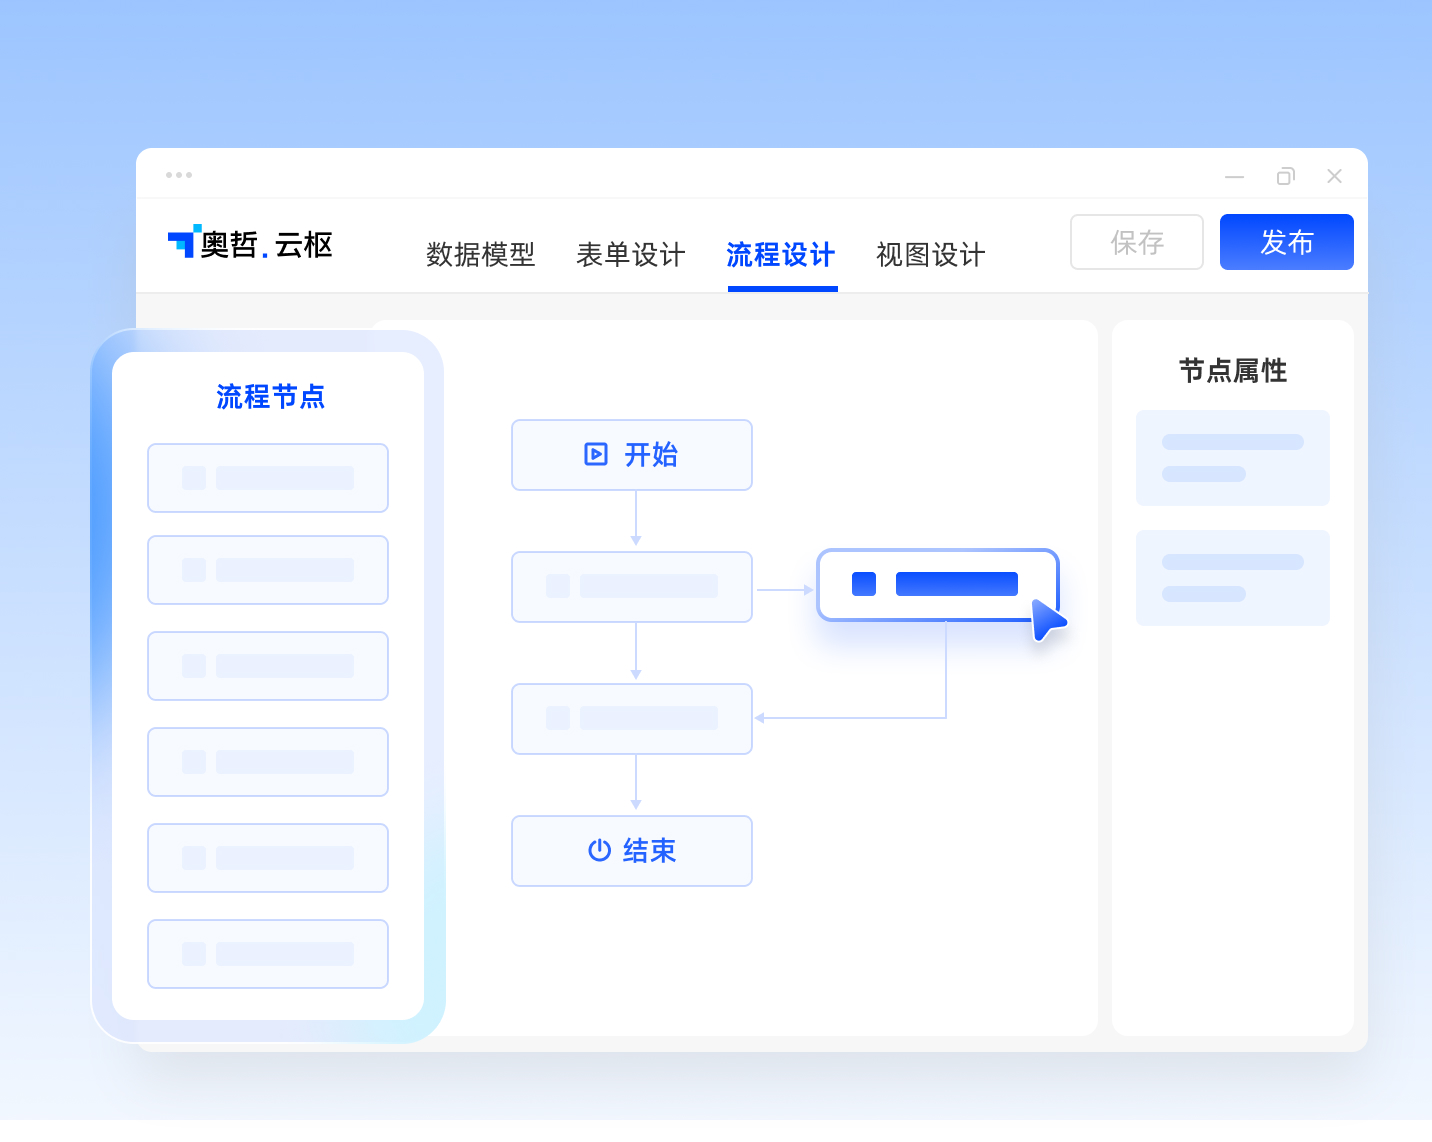Viewport: 1432px width, 1142px height.
Task: Click the first 节点属性 property card
Action: pyautogui.click(x=1233, y=458)
